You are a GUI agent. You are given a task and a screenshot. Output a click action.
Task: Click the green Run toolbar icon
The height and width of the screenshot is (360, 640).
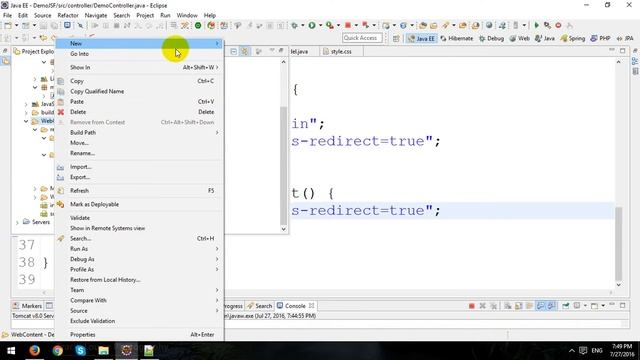(312, 25)
